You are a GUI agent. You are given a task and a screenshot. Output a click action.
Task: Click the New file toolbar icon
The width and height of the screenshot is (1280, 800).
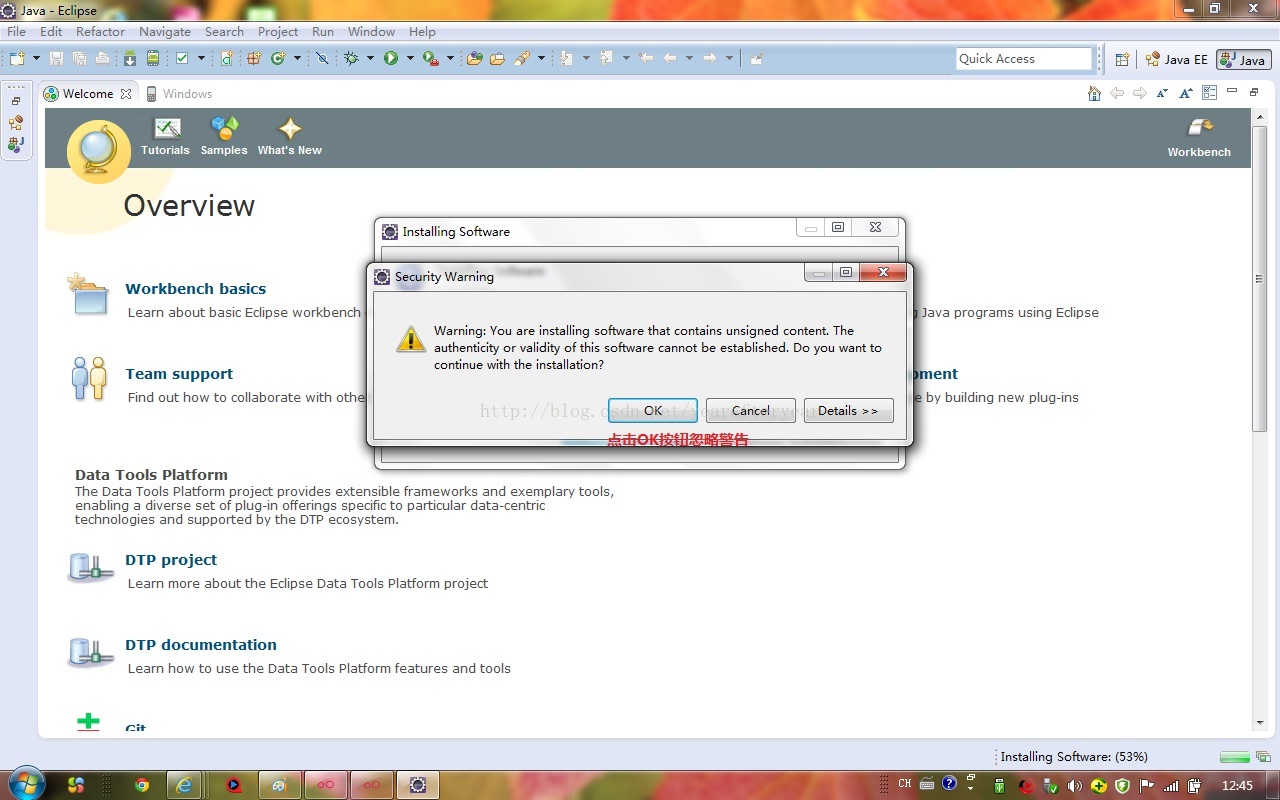pyautogui.click(x=17, y=58)
